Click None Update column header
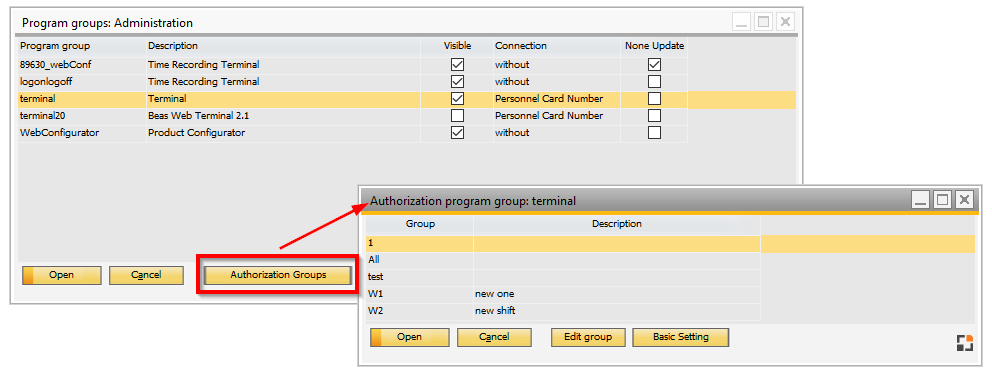The image size is (992, 378). (654, 46)
